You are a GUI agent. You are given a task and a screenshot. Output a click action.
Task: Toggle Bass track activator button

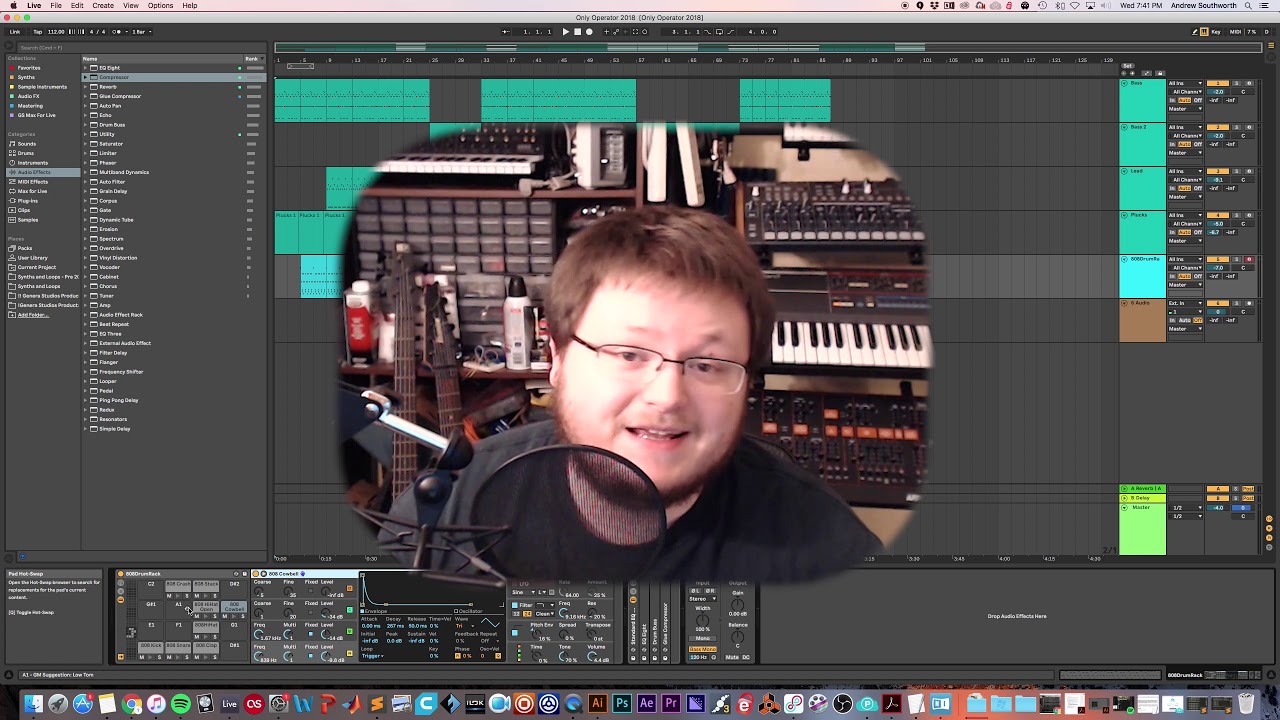click(1218, 83)
